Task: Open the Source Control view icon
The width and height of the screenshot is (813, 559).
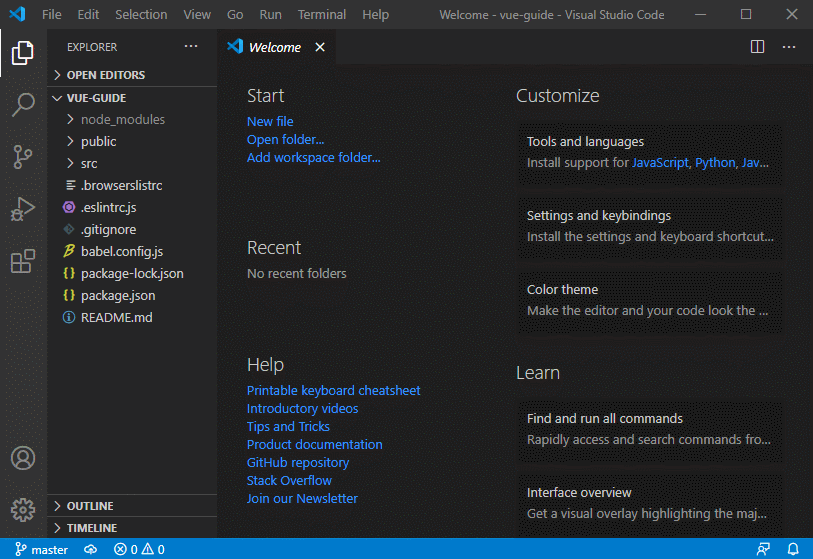Action: point(23,157)
